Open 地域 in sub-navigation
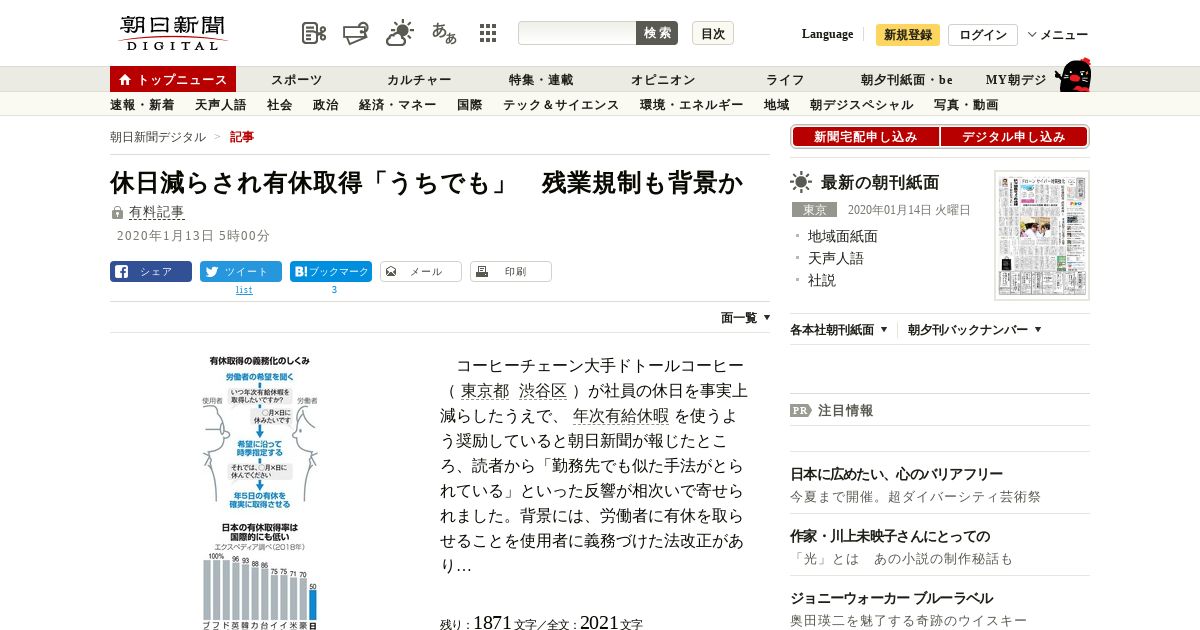Viewport: 1200px width, 630px height. click(x=776, y=104)
